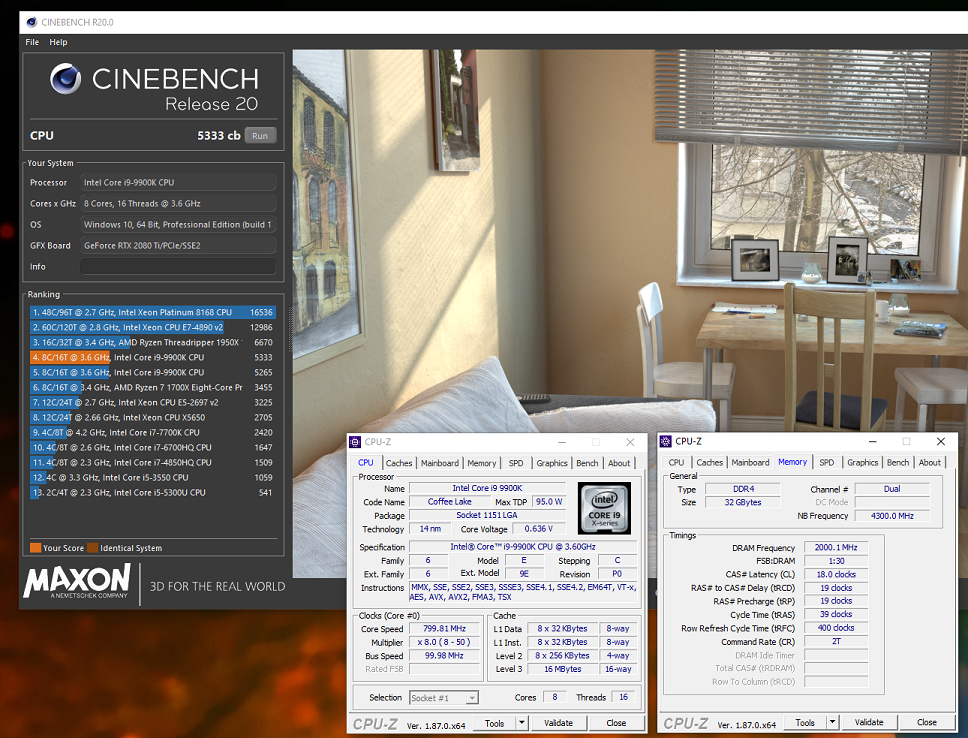Open About tab in right CPU-Z
The image size is (968, 738).
[x=930, y=463]
